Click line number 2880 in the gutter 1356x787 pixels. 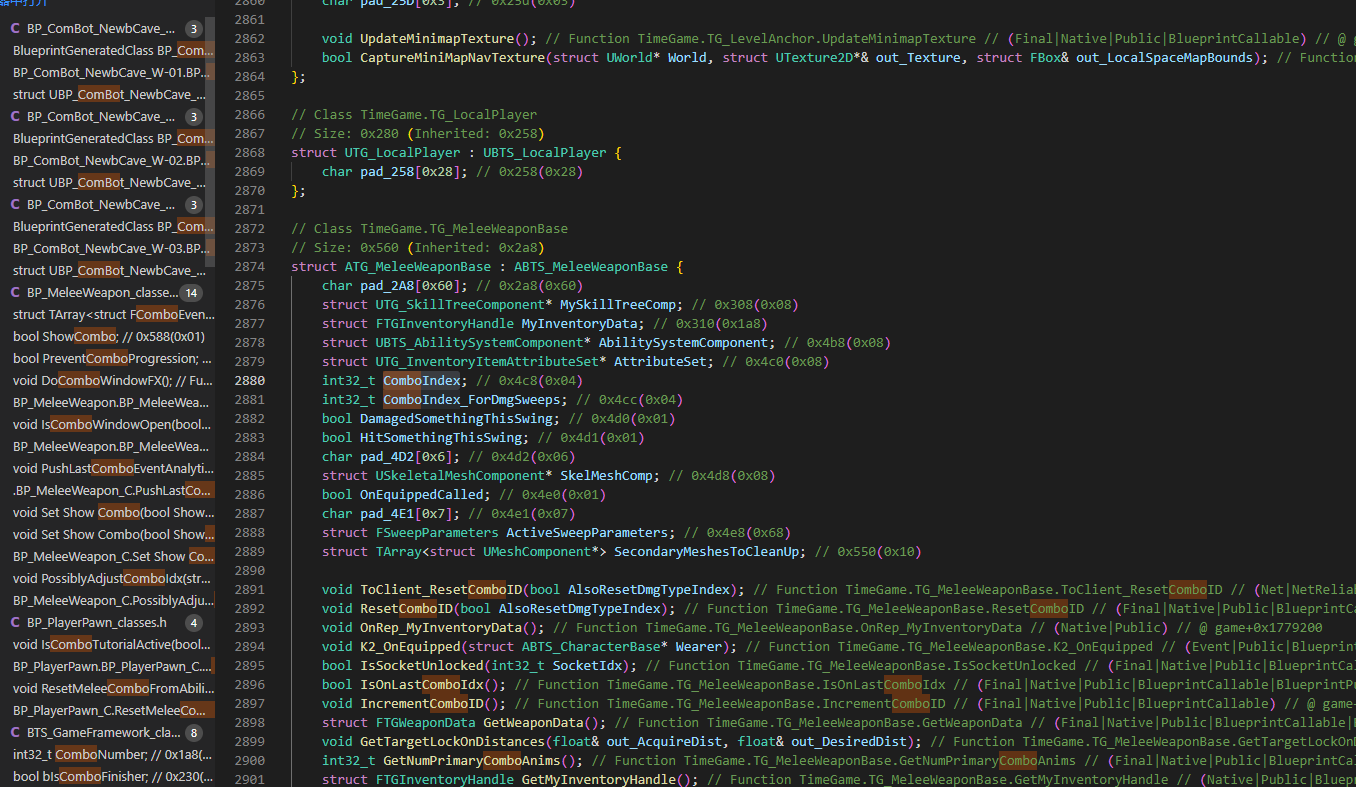(x=249, y=381)
